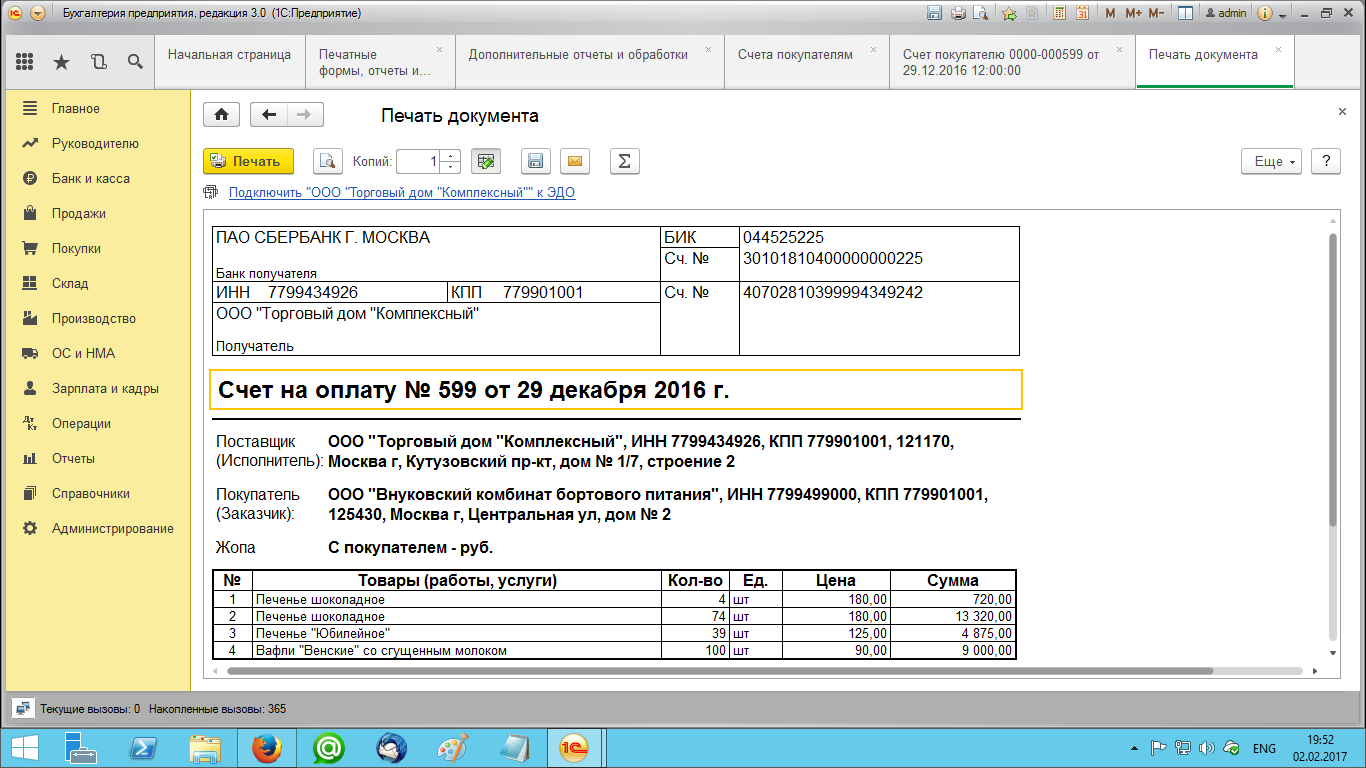The image size is (1366, 768).
Task: Open the info 'i' icon in title bar
Action: 1264,14
